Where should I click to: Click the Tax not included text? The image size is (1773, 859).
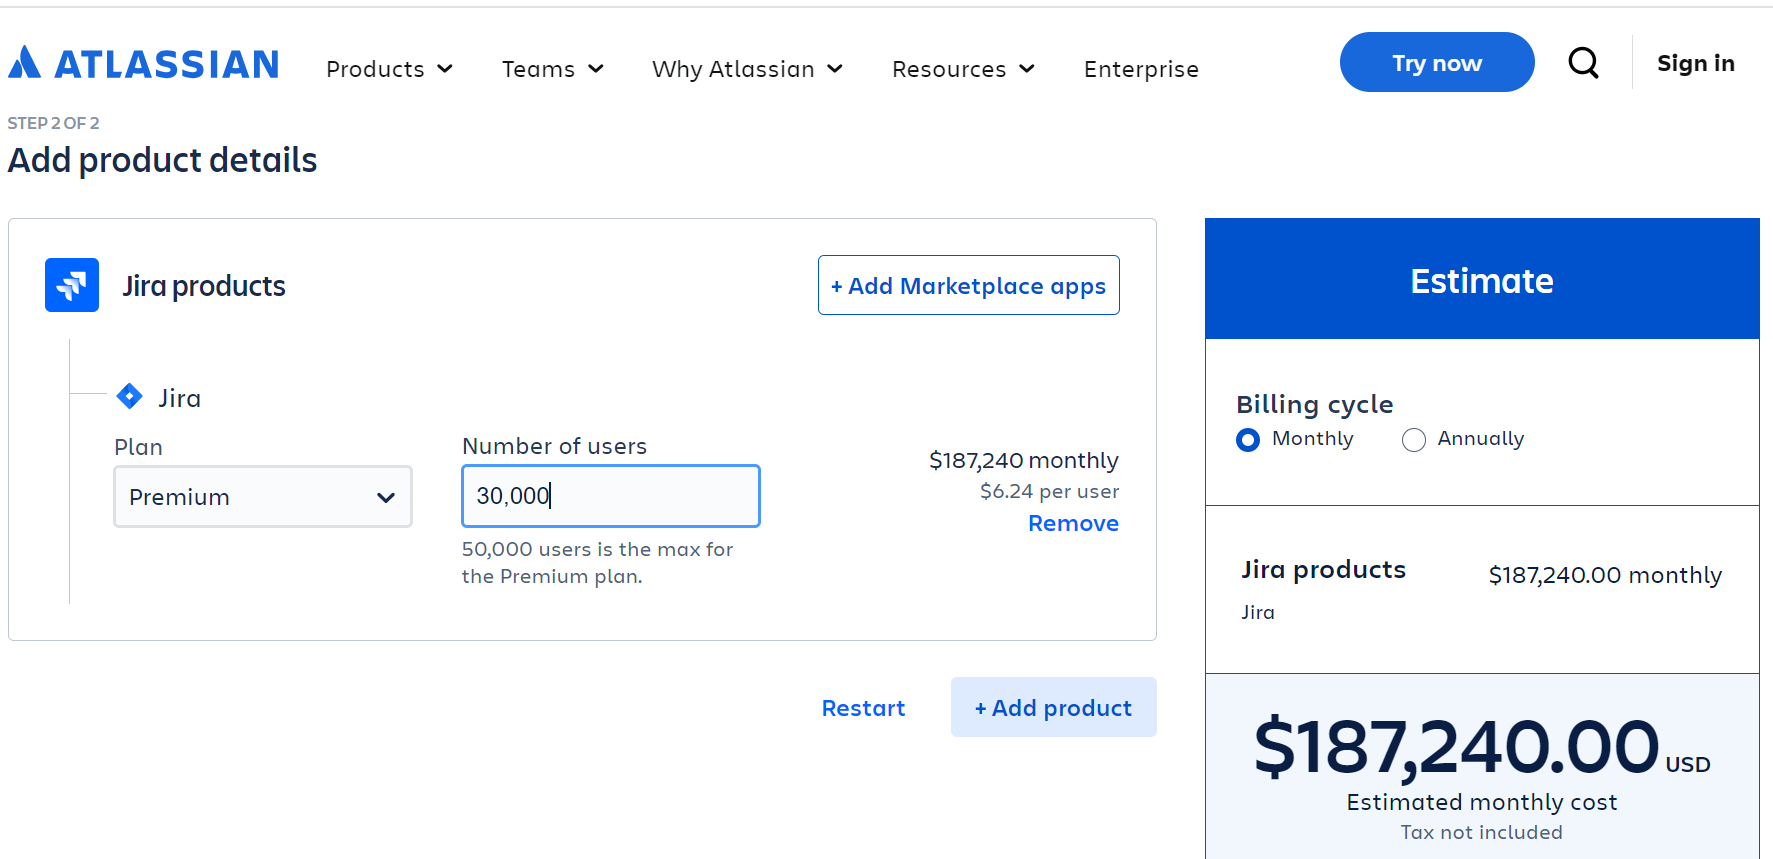[x=1481, y=832]
